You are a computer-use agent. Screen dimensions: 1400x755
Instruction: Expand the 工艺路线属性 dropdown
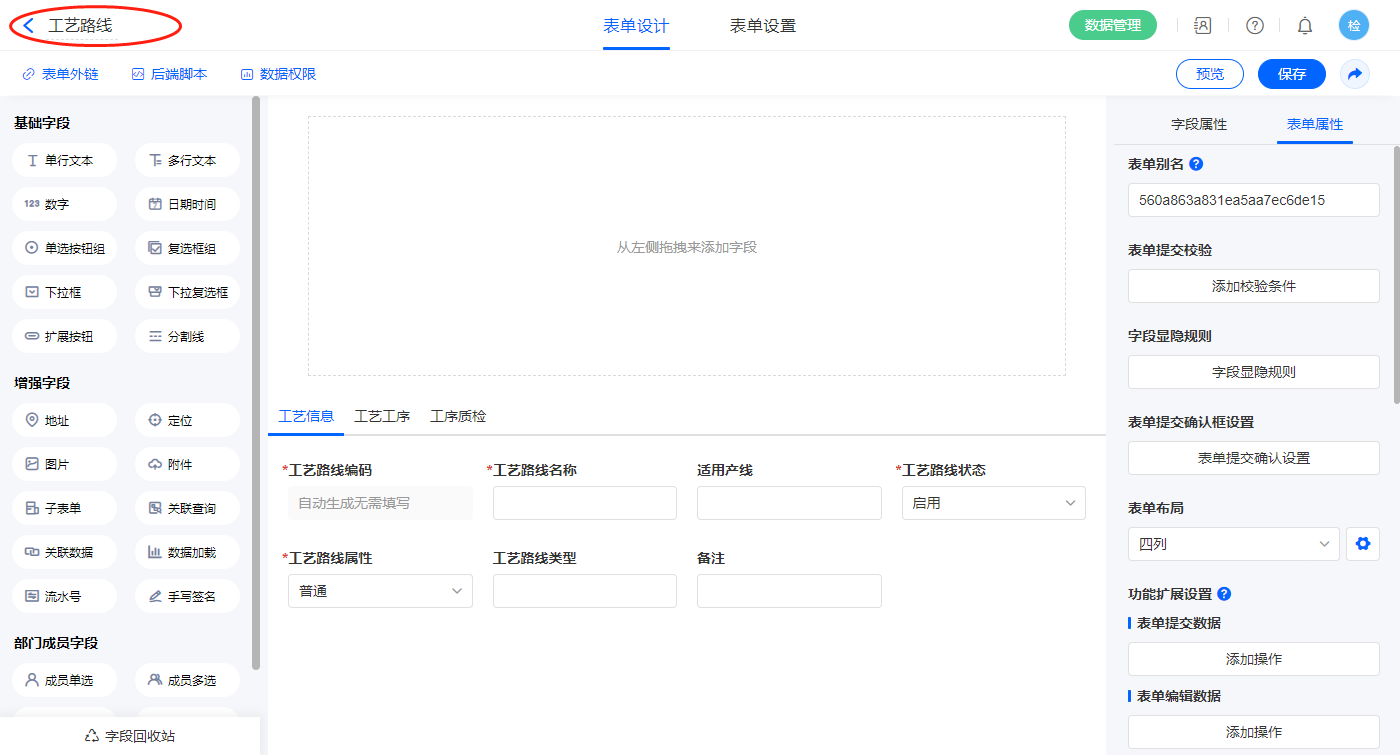coord(380,591)
